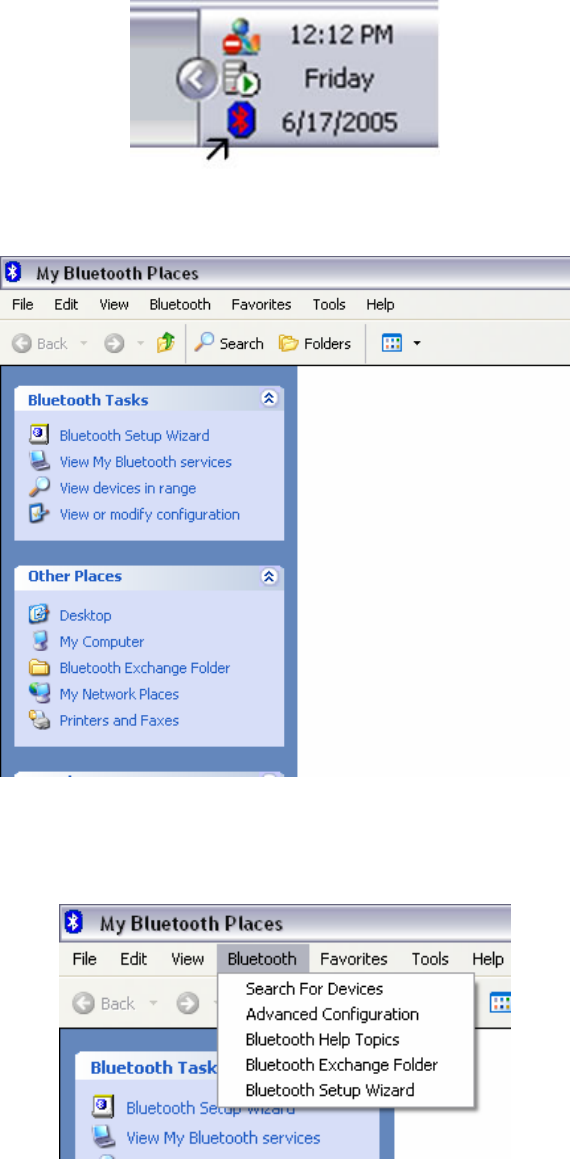
Task: Open Back history dropdown arrow in first window
Action: 84,344
